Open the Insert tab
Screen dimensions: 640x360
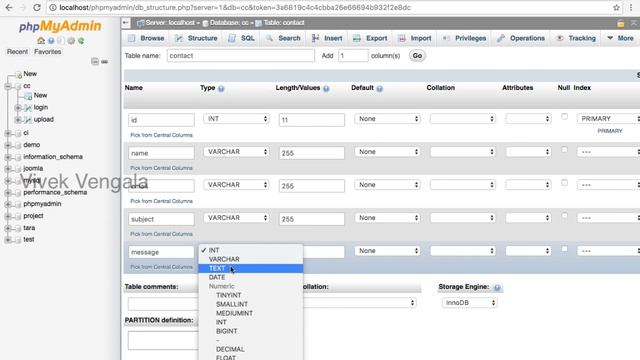pos(327,38)
